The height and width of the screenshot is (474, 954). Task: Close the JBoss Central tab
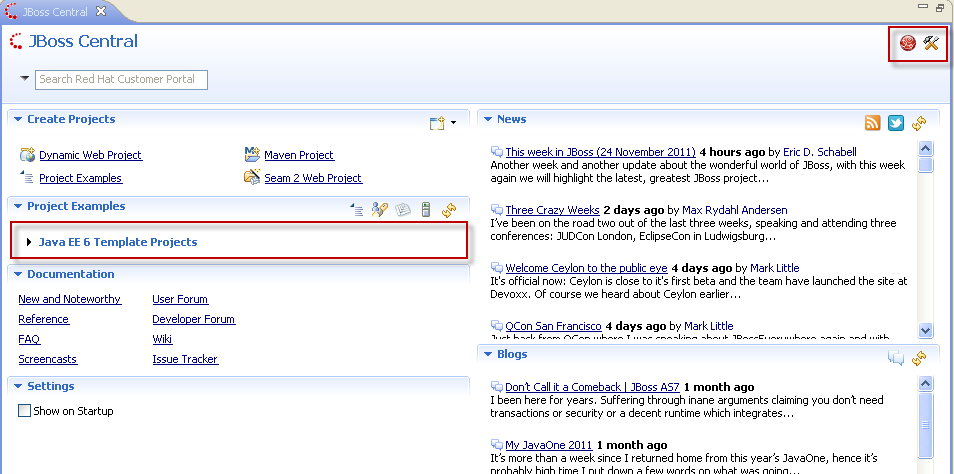click(101, 11)
